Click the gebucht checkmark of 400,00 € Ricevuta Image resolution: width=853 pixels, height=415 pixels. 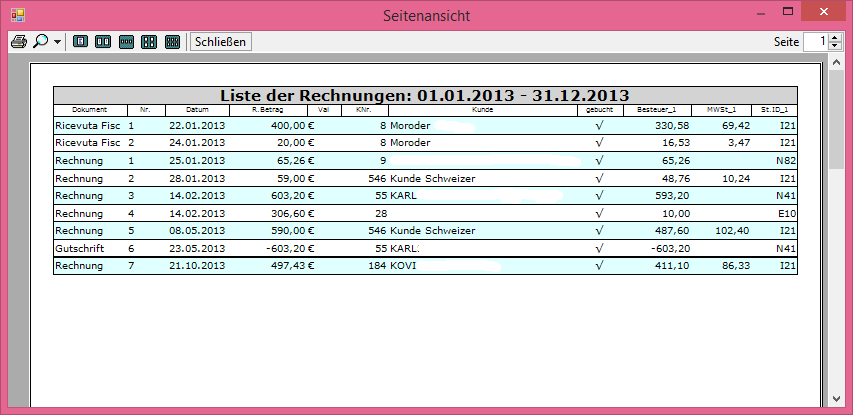pos(599,126)
